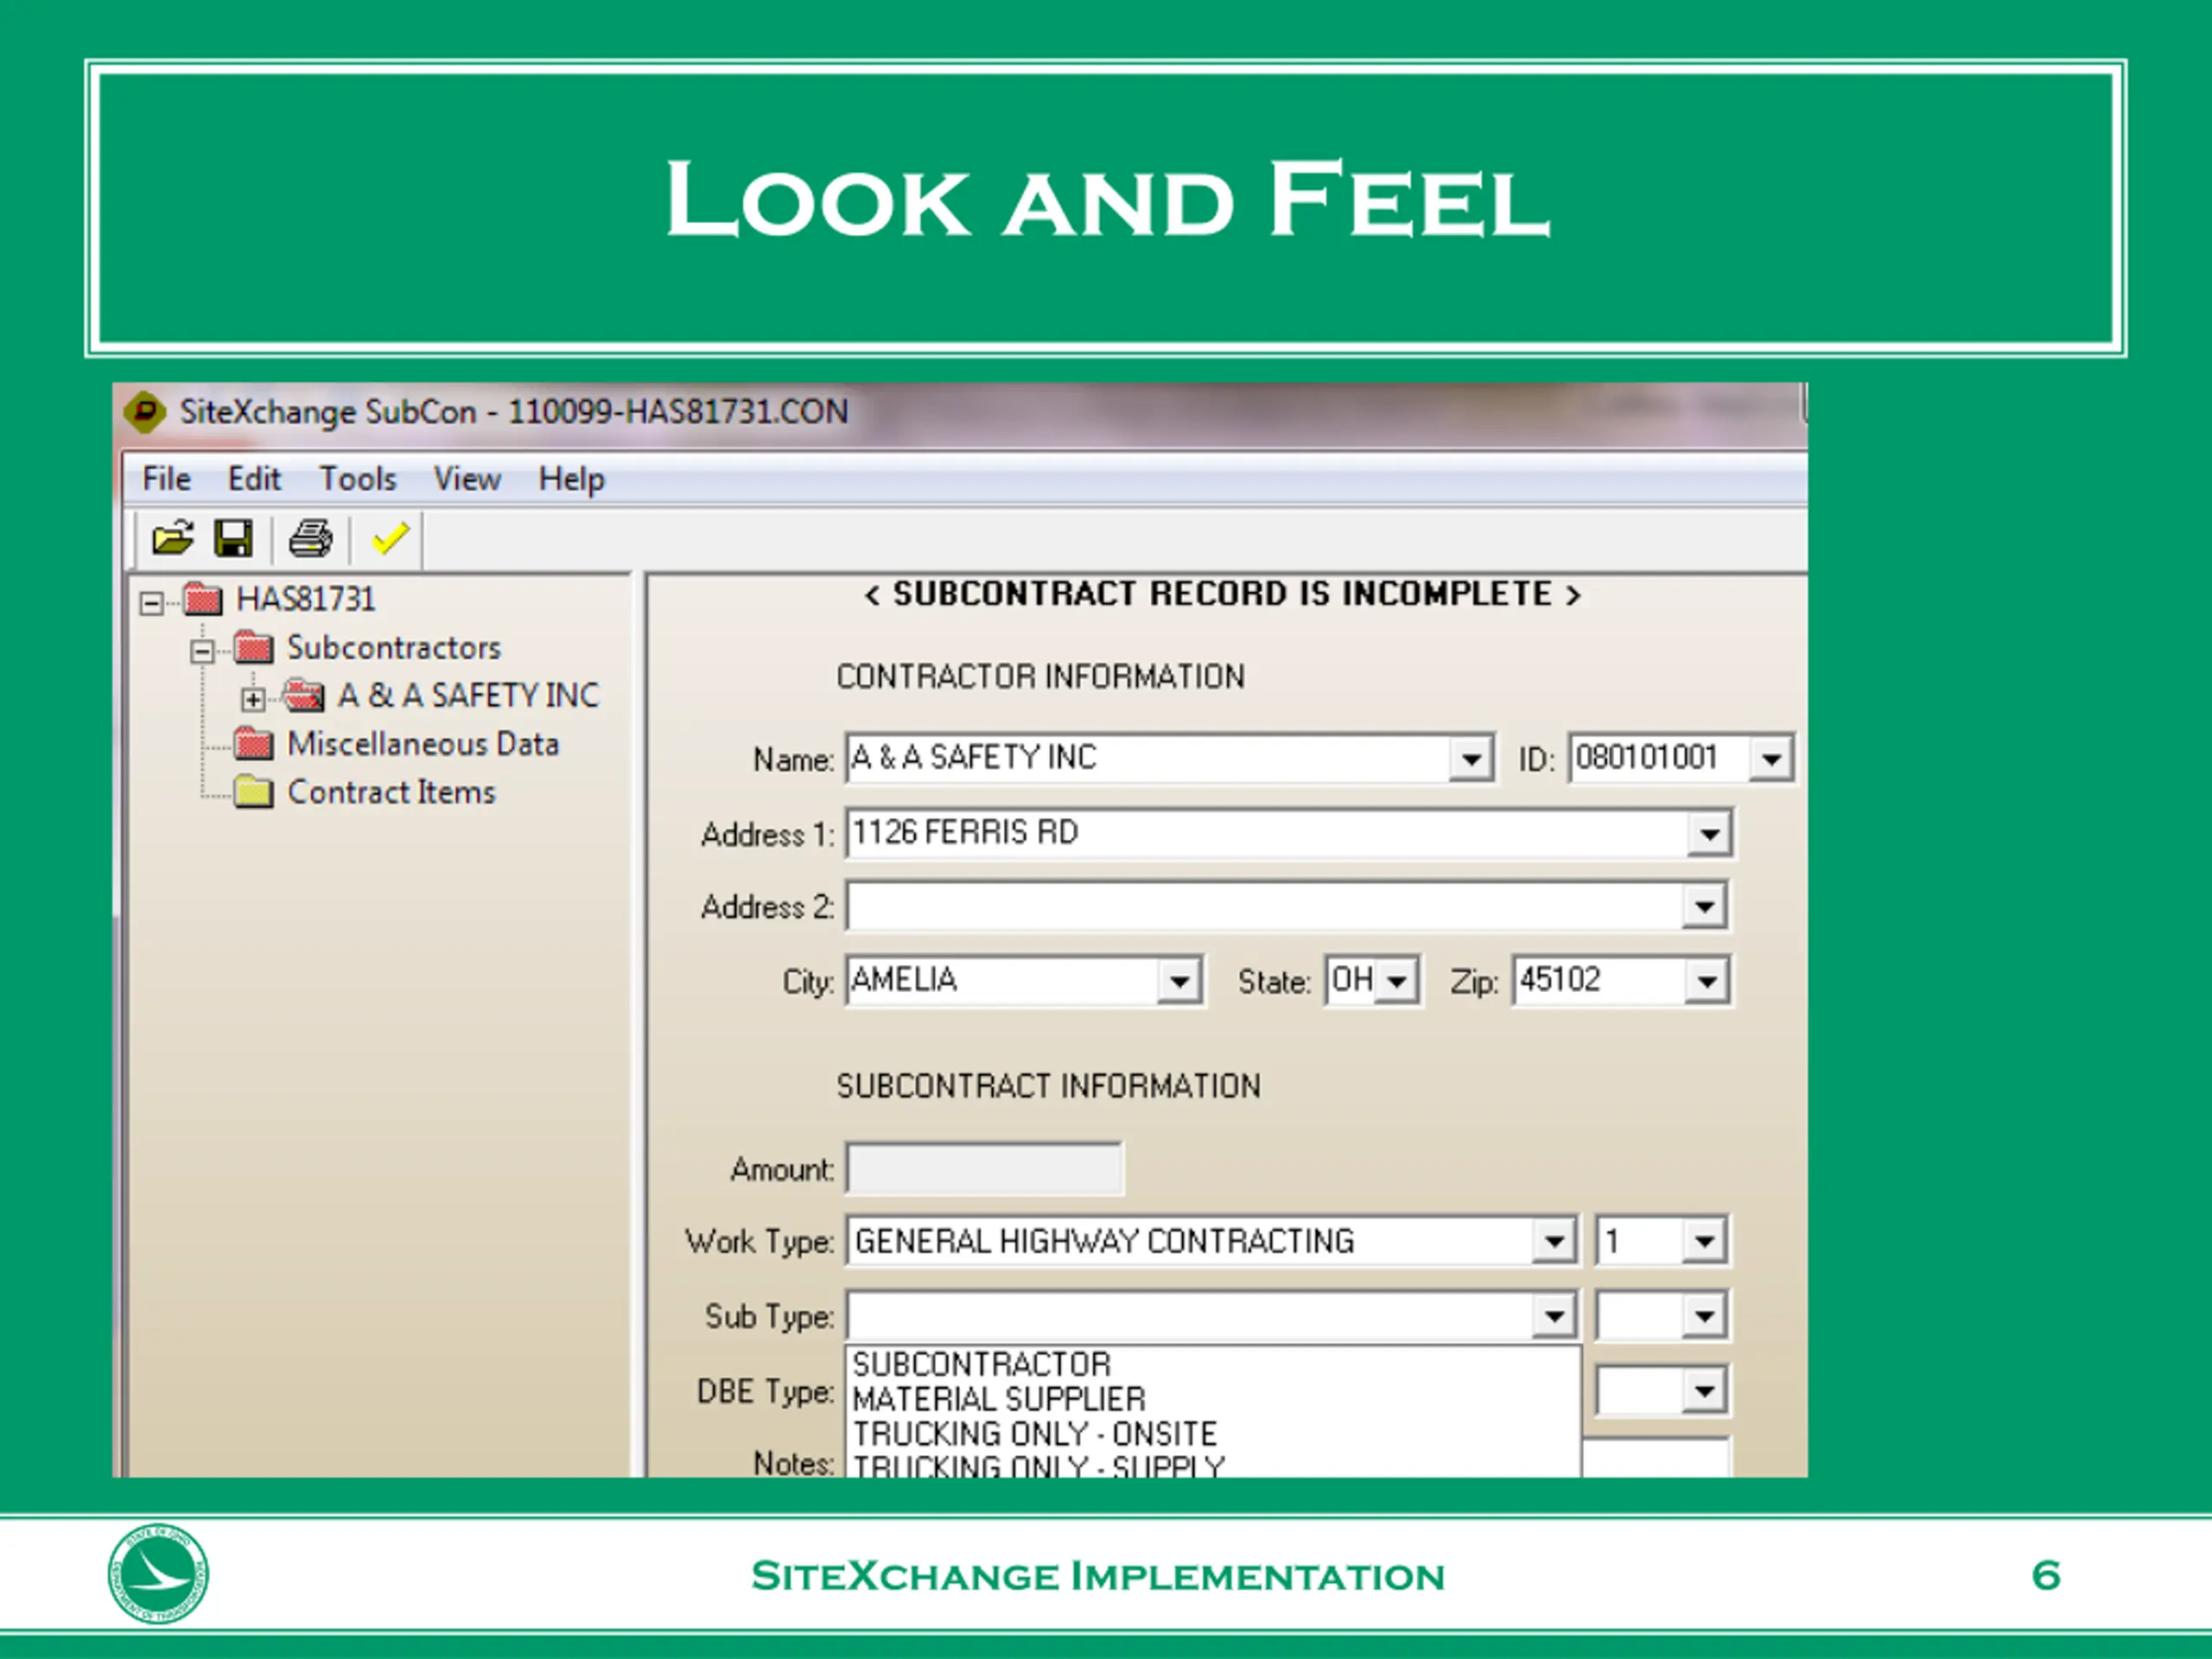Viewport: 2212px width, 1659px height.
Task: Choose TRUCKING ONLY - SUPPLY option
Action: [x=1213, y=1465]
